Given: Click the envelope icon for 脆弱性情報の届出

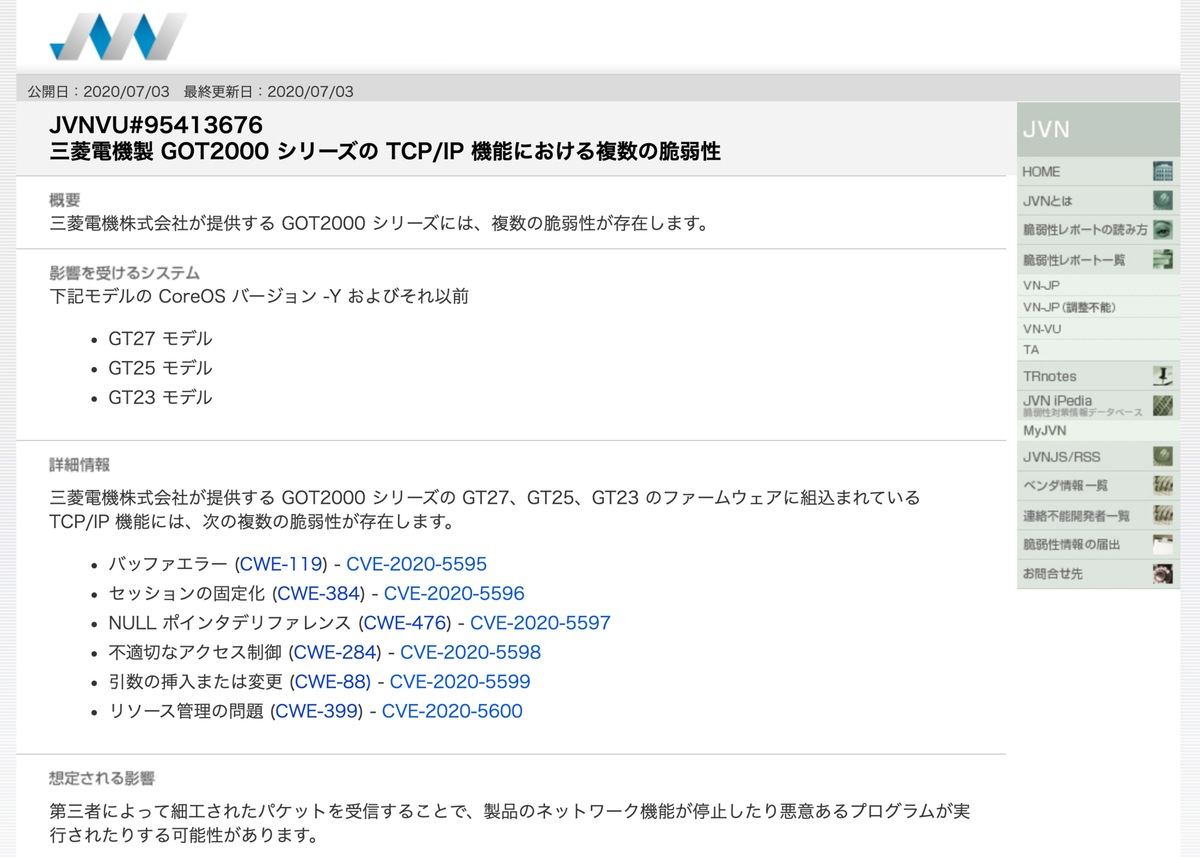Looking at the screenshot, I should tap(1162, 545).
